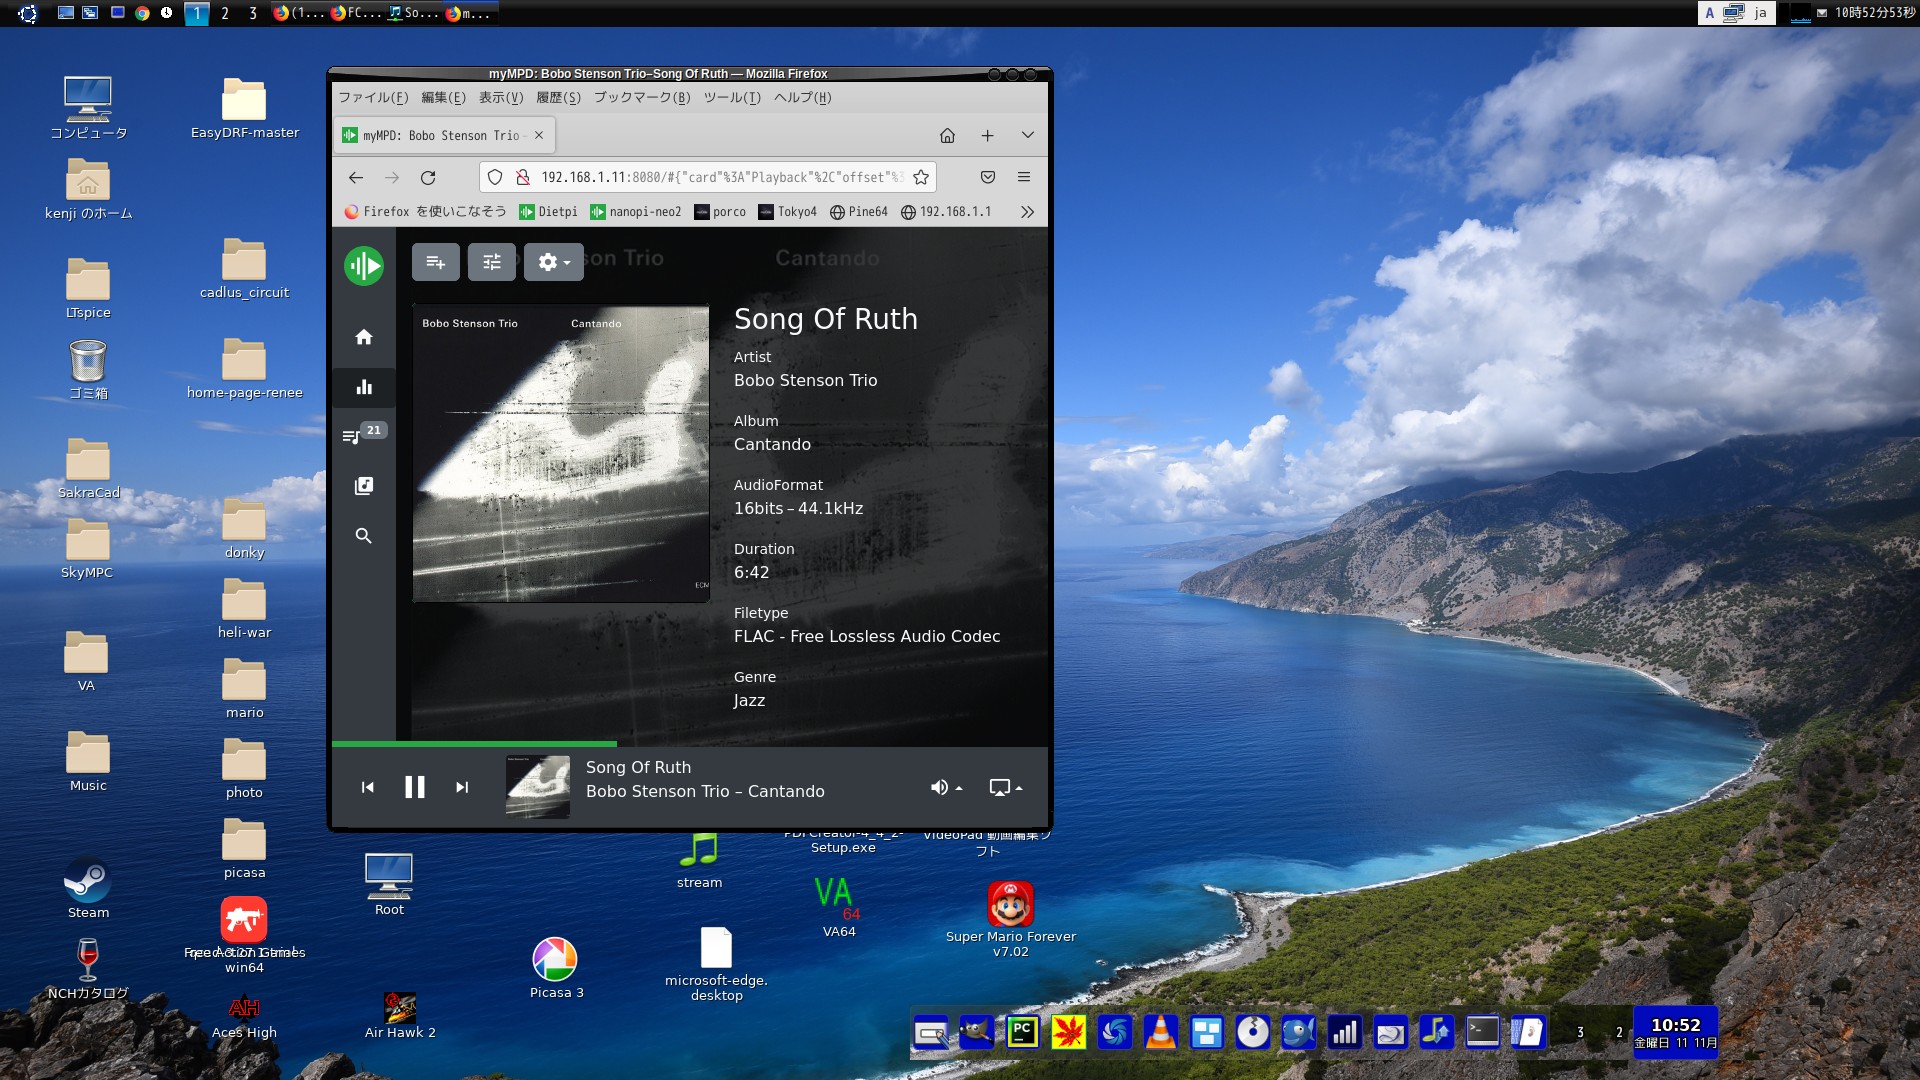Screen dimensions: 1920x1080
Task: Expand the outputs menu dropdown
Action: tap(1005, 788)
